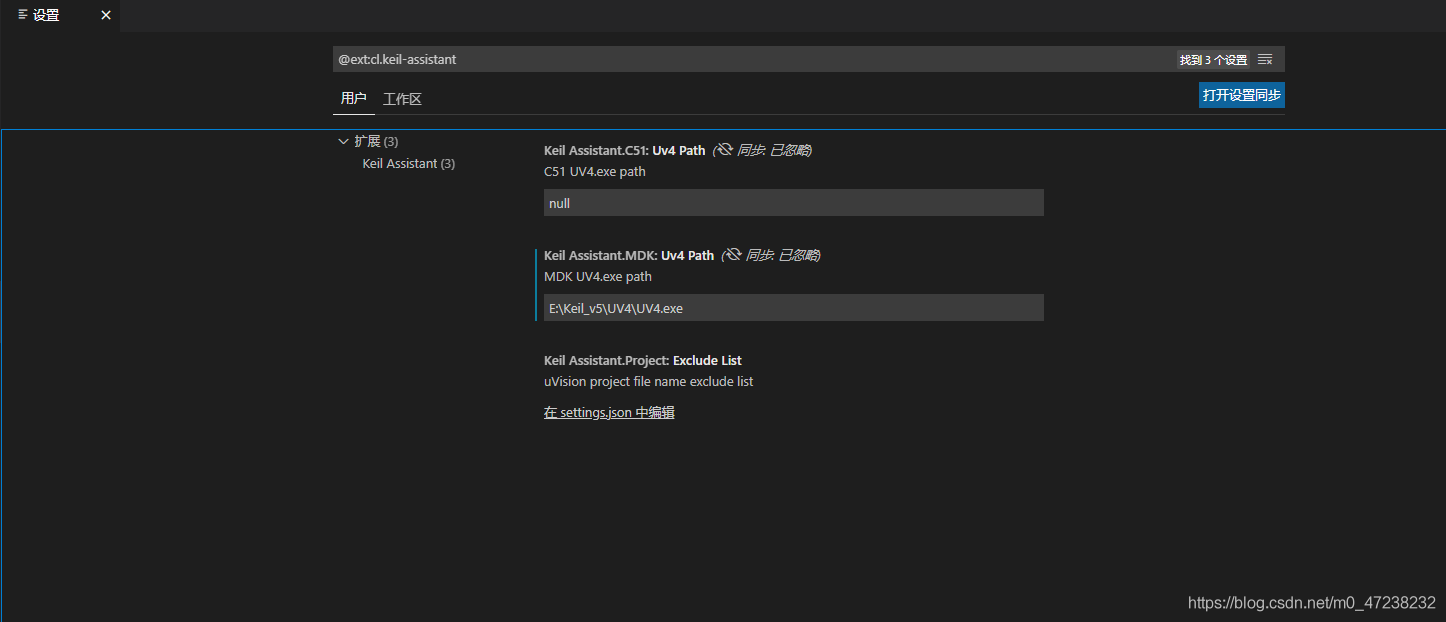Click the clear settings search filter icon
Screen dimensions: 1446x622
(x=1265, y=59)
